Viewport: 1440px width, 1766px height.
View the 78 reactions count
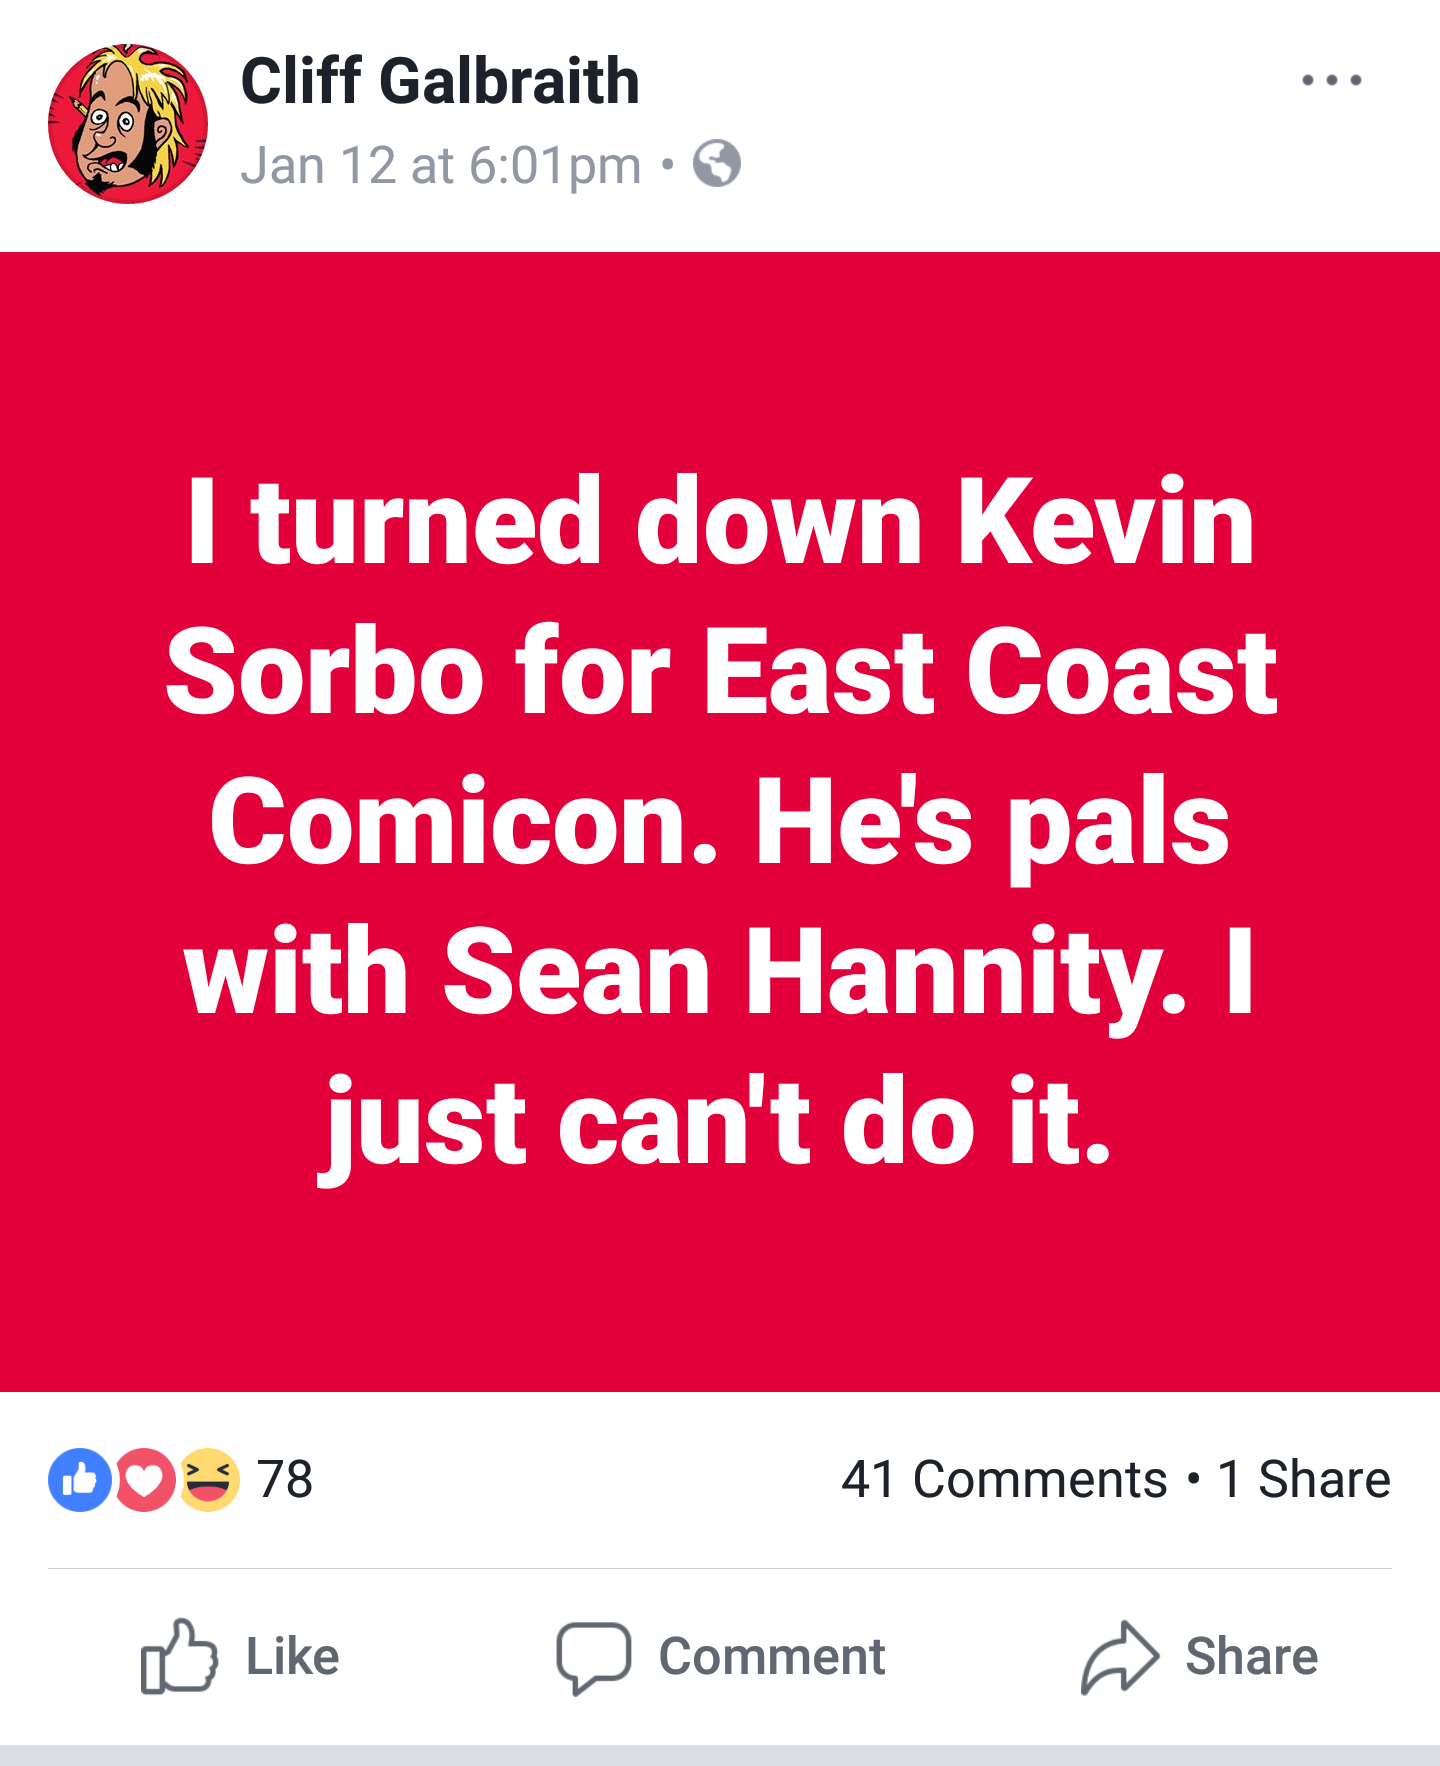(x=285, y=1479)
